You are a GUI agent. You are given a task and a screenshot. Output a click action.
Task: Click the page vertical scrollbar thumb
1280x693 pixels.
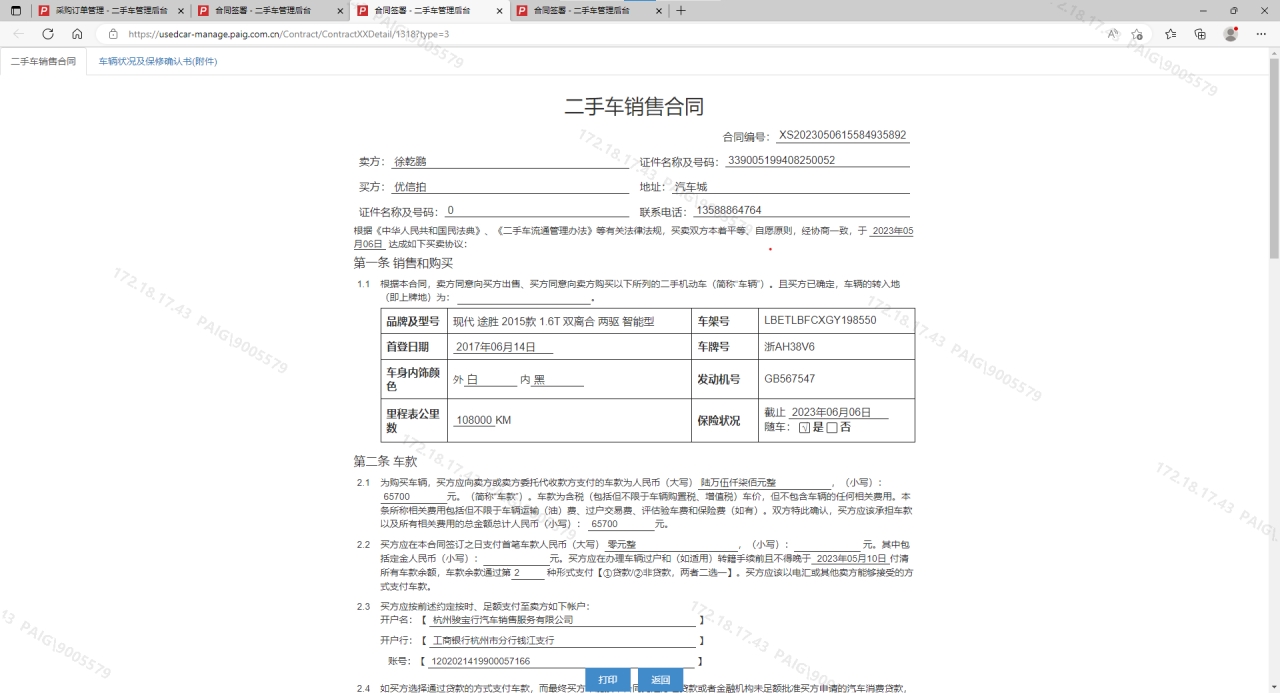tap(1274, 158)
